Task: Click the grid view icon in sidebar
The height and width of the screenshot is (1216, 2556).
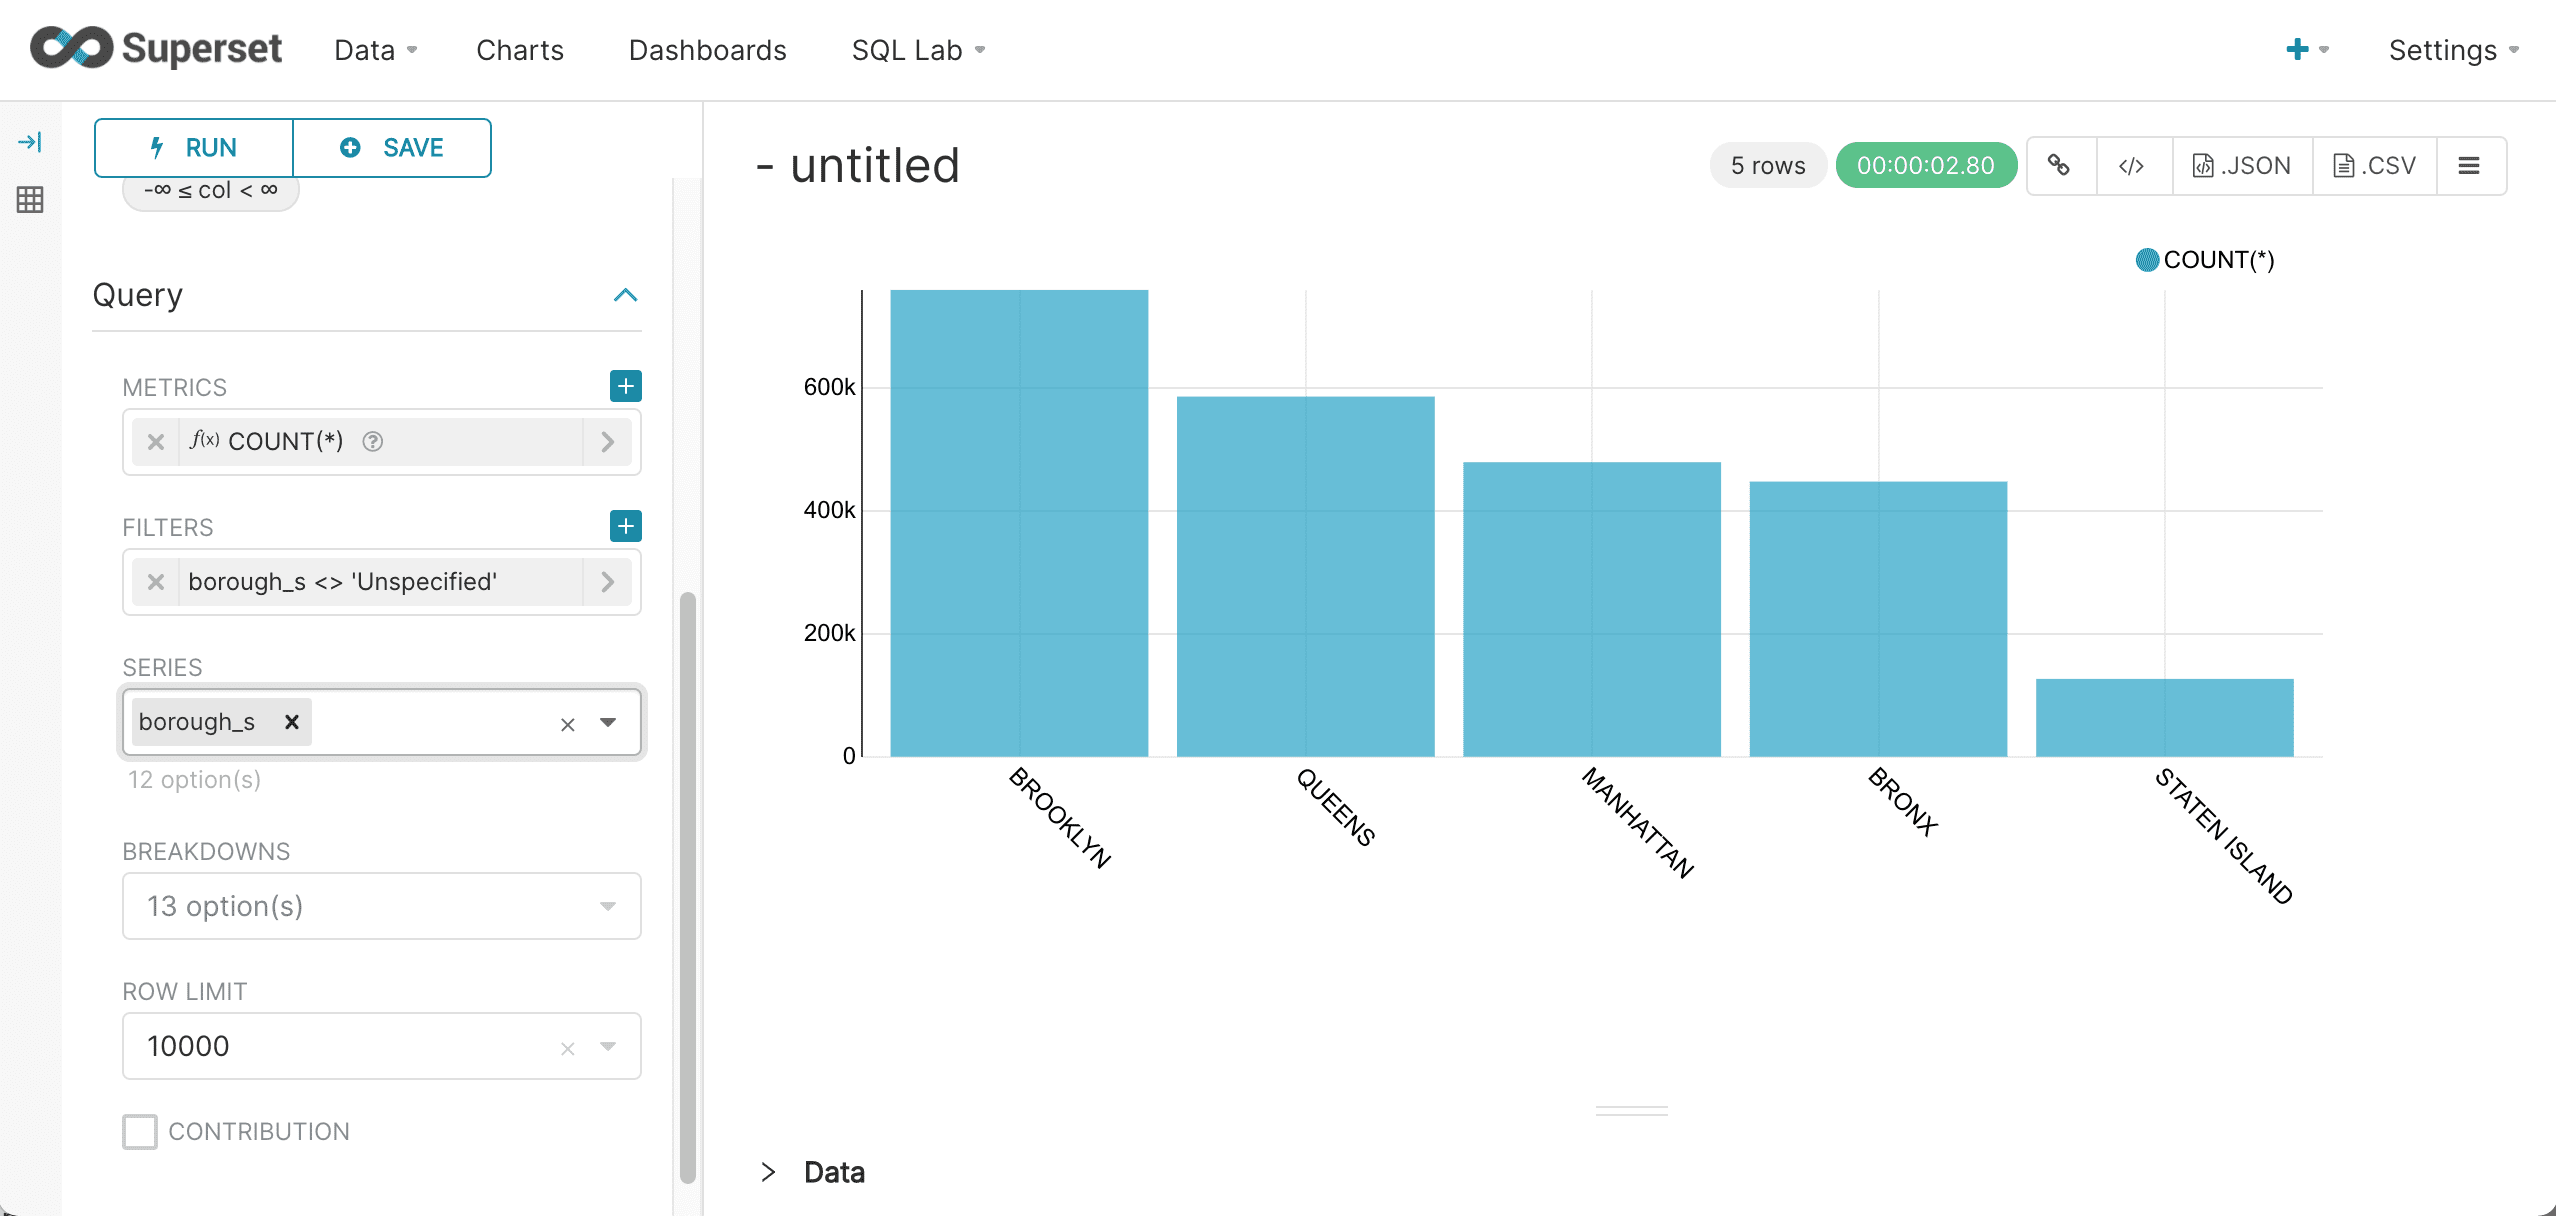Action: coord(33,199)
